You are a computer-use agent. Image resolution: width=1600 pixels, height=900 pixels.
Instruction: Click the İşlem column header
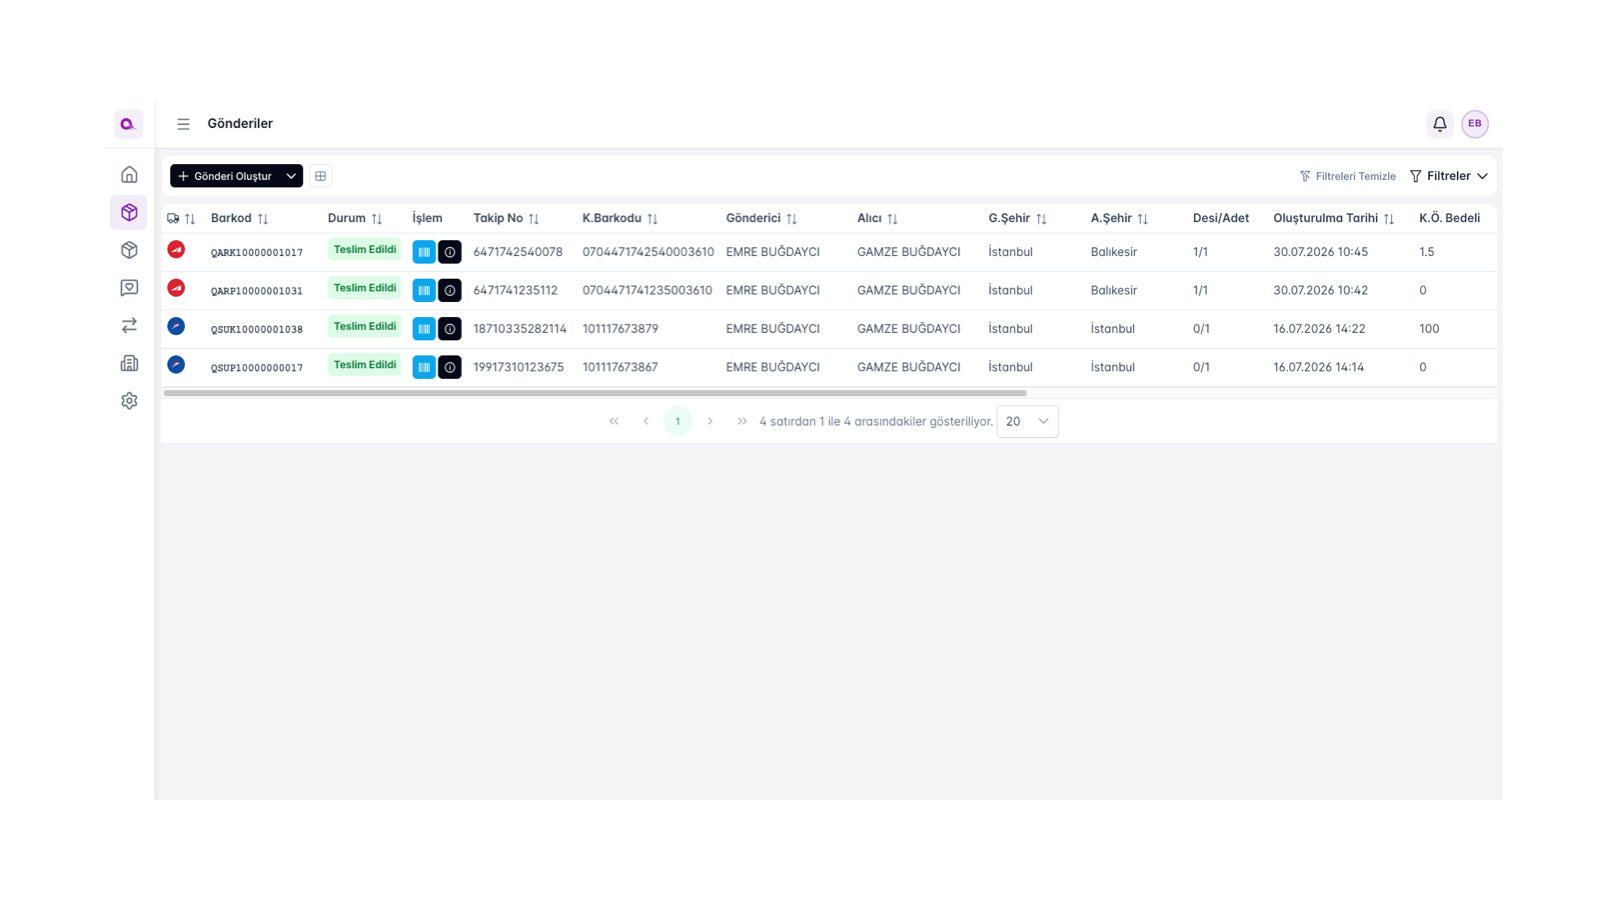[x=427, y=218]
